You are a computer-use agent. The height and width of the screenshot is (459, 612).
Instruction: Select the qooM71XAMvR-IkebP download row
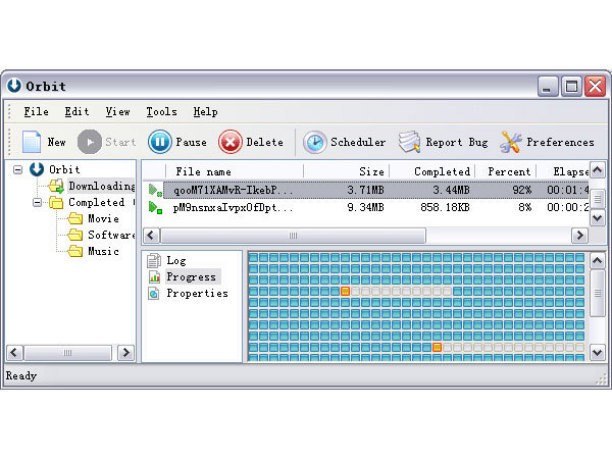coord(366,190)
